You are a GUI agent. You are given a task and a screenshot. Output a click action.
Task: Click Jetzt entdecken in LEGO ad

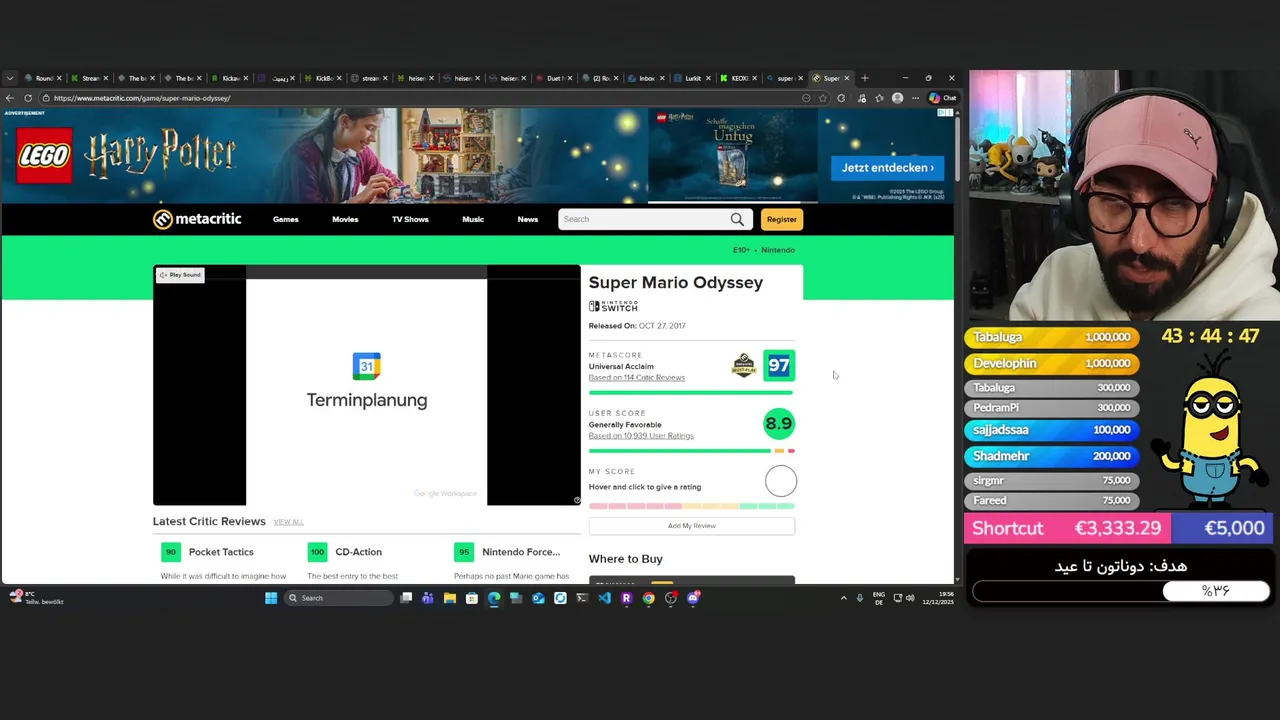point(888,168)
